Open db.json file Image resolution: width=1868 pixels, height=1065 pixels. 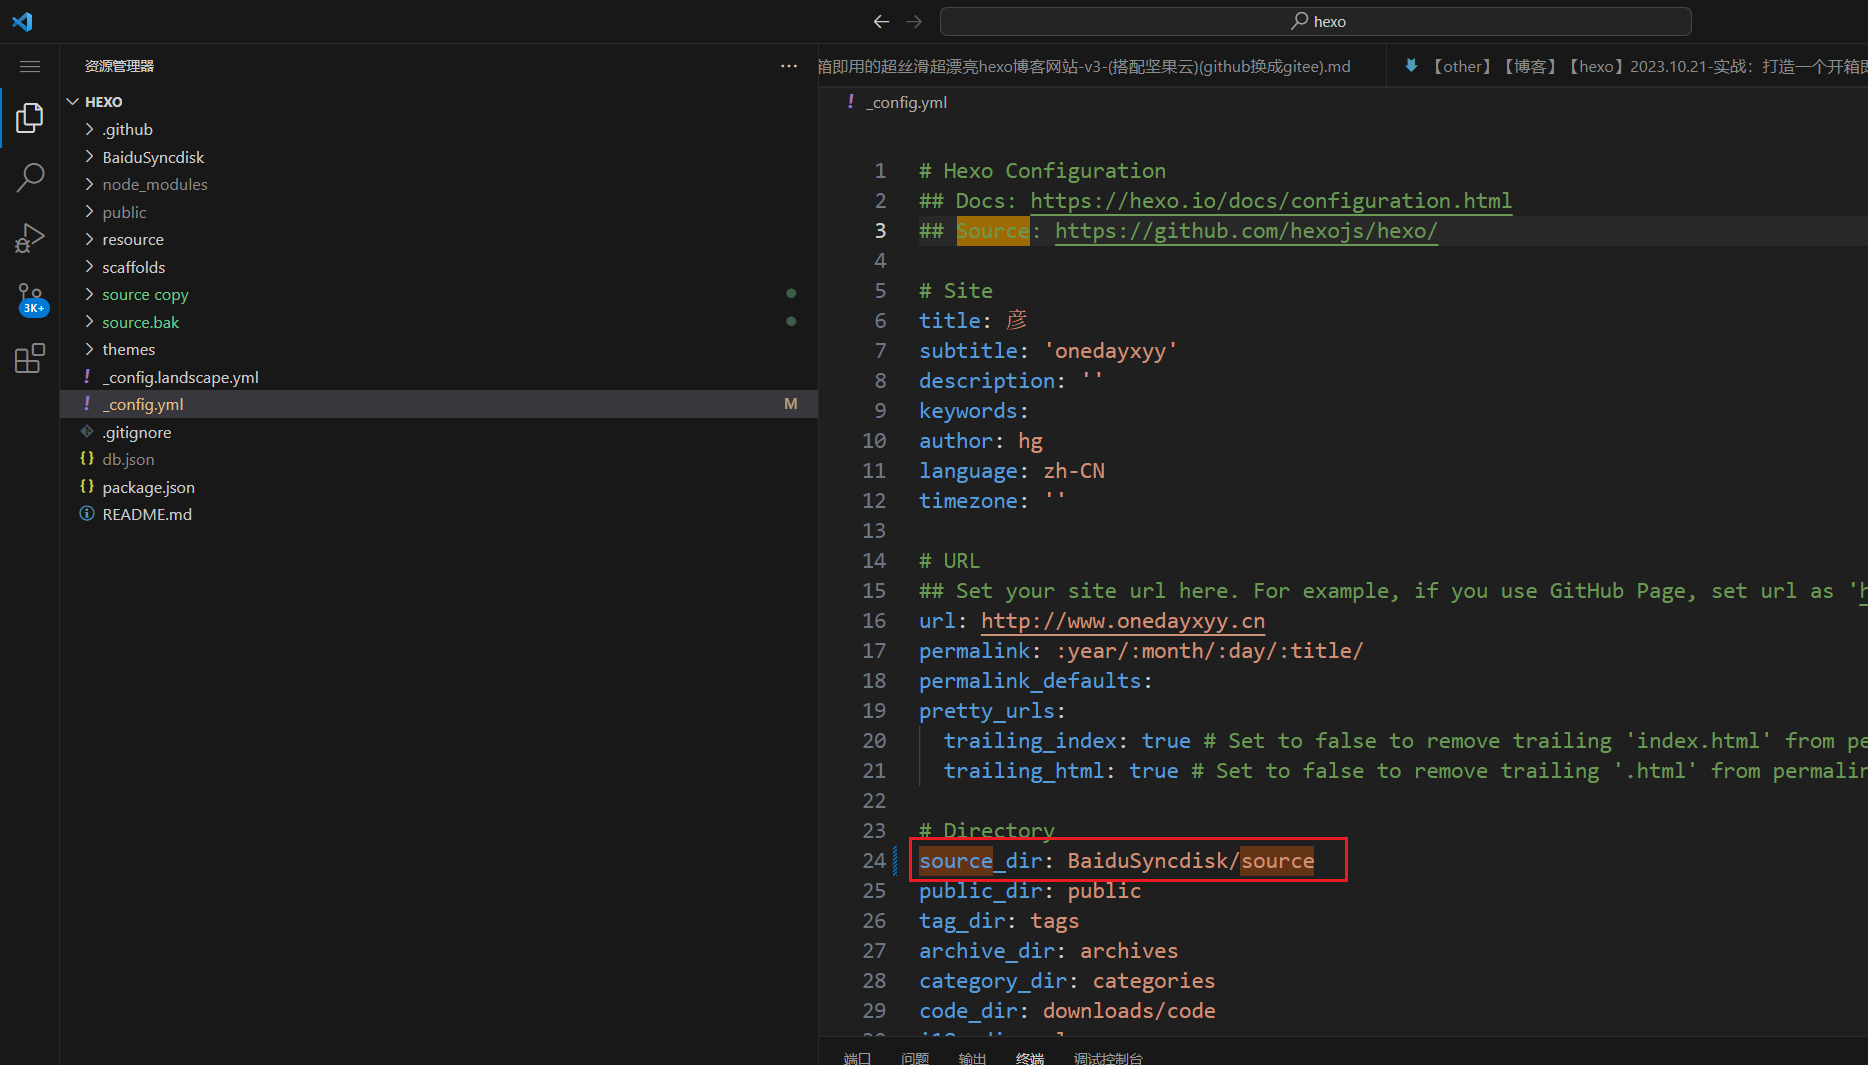(x=440, y=459)
